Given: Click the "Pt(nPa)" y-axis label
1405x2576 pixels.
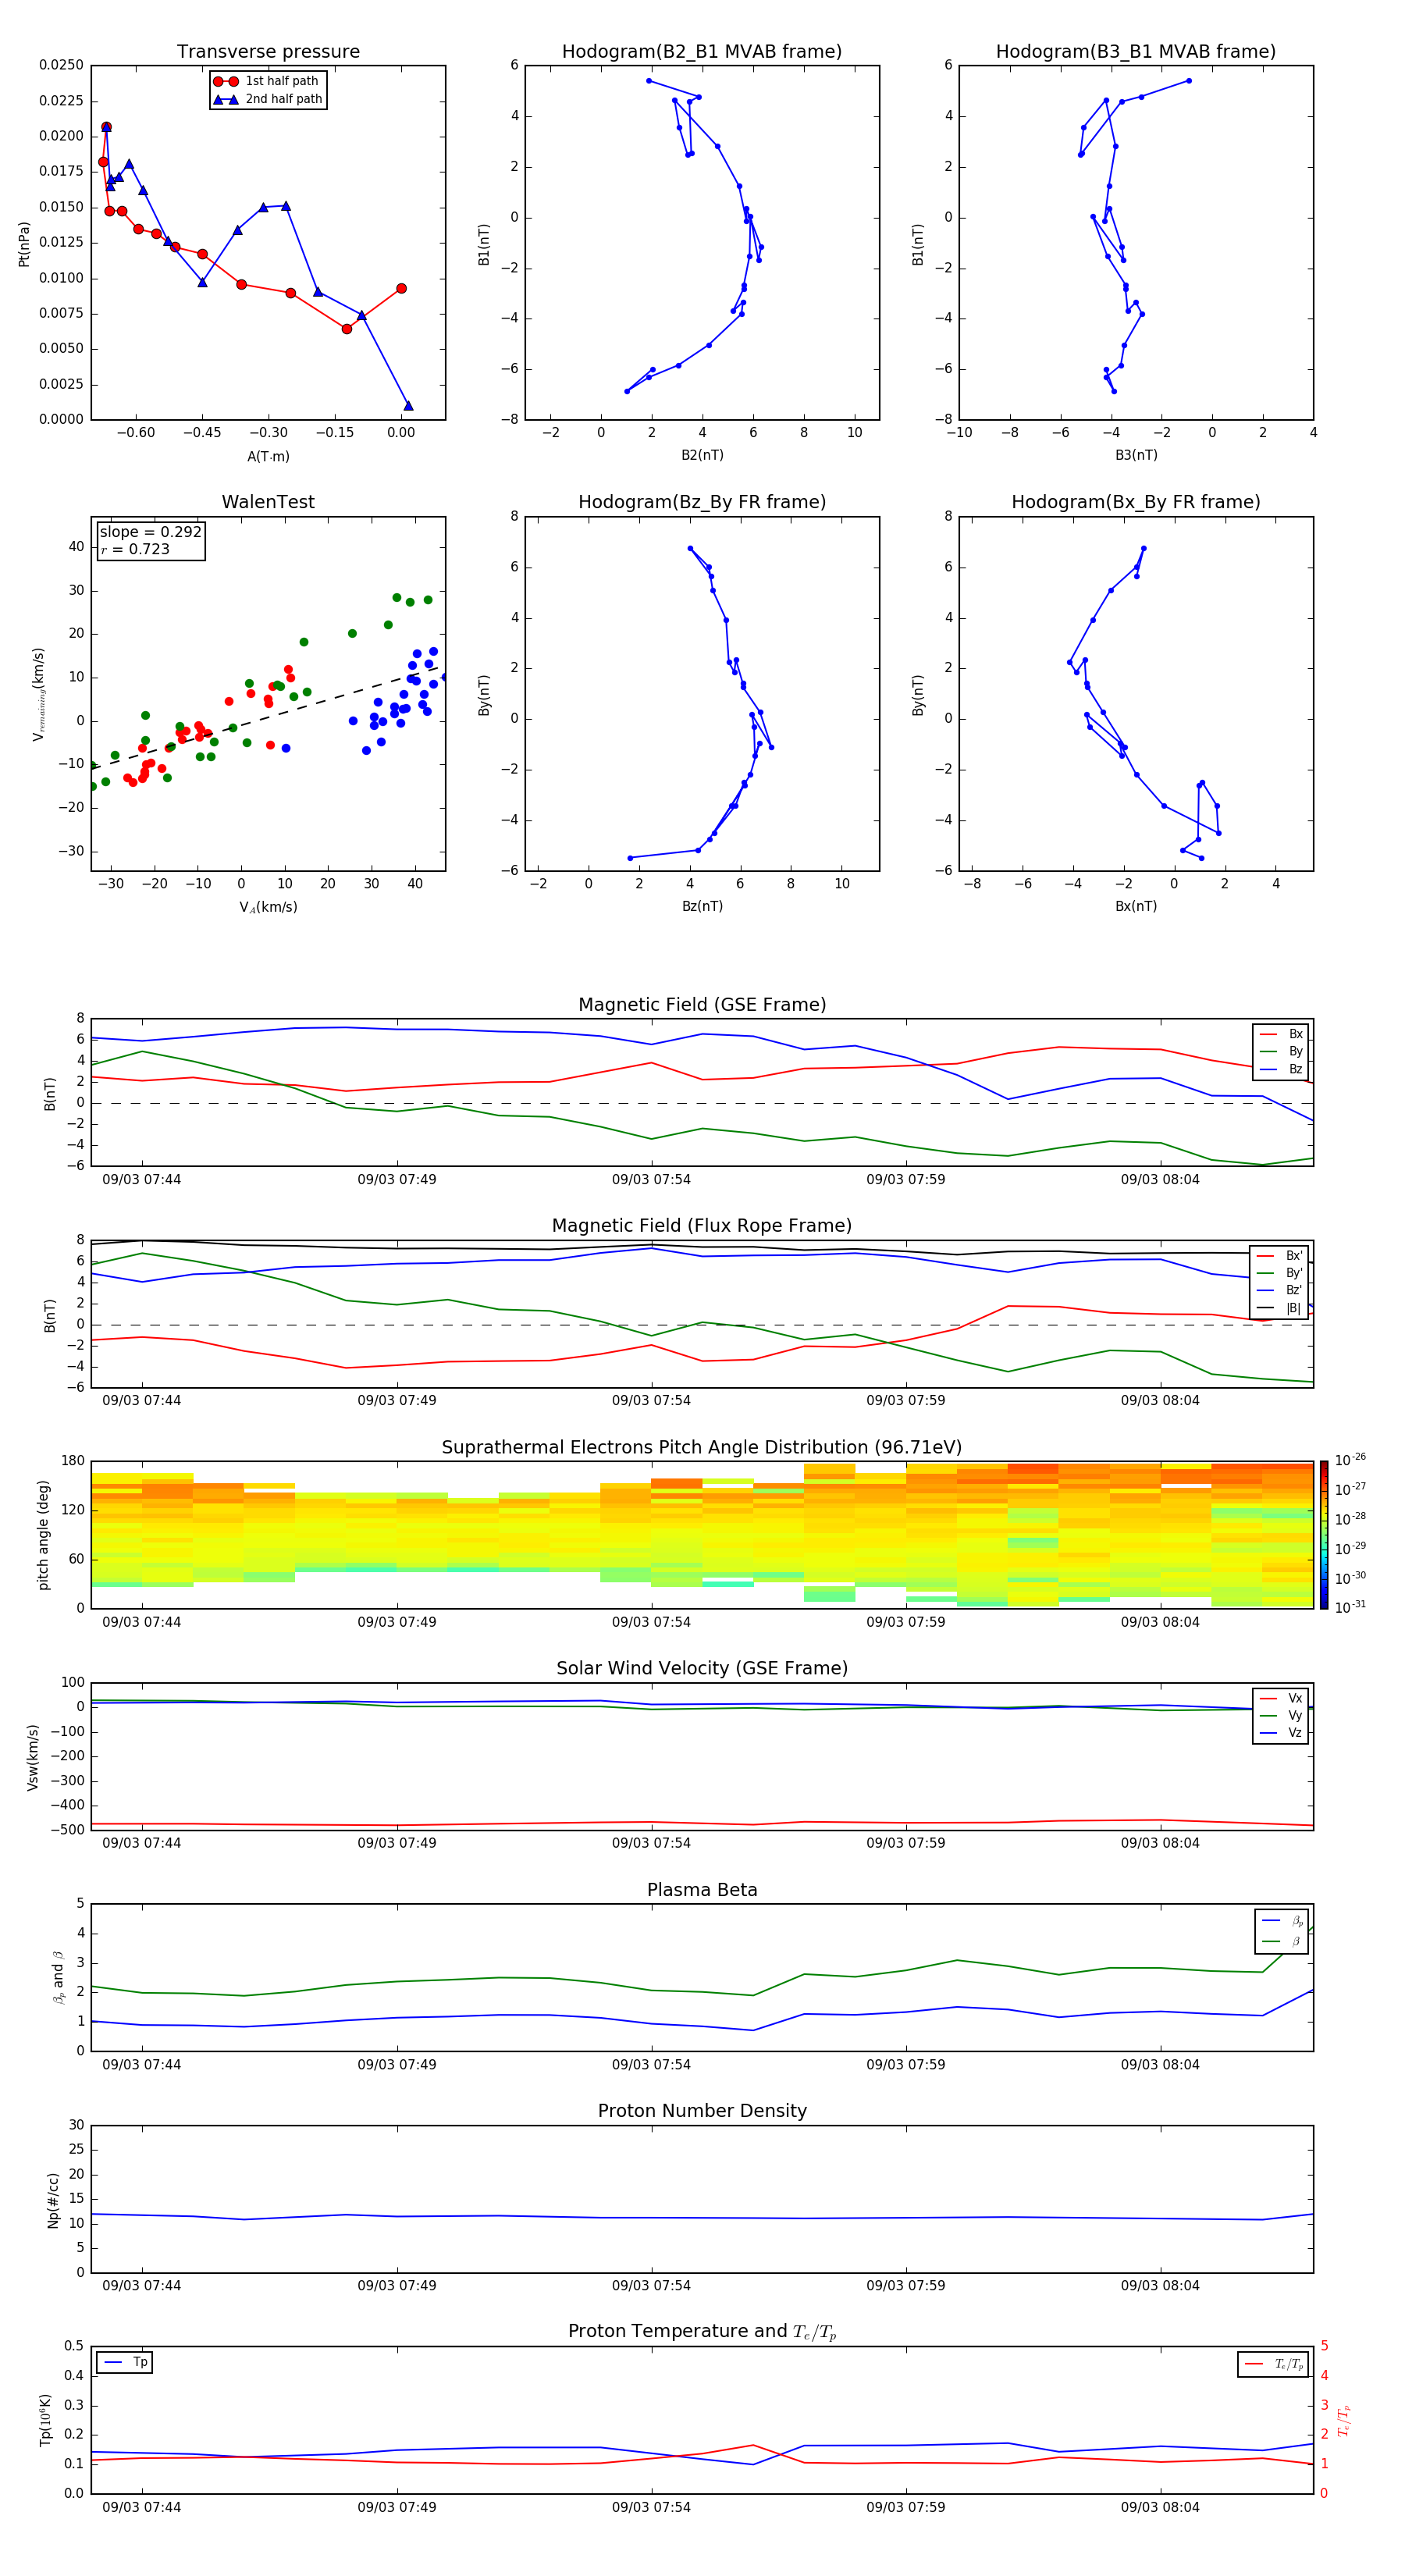Looking at the screenshot, I should pyautogui.click(x=24, y=243).
